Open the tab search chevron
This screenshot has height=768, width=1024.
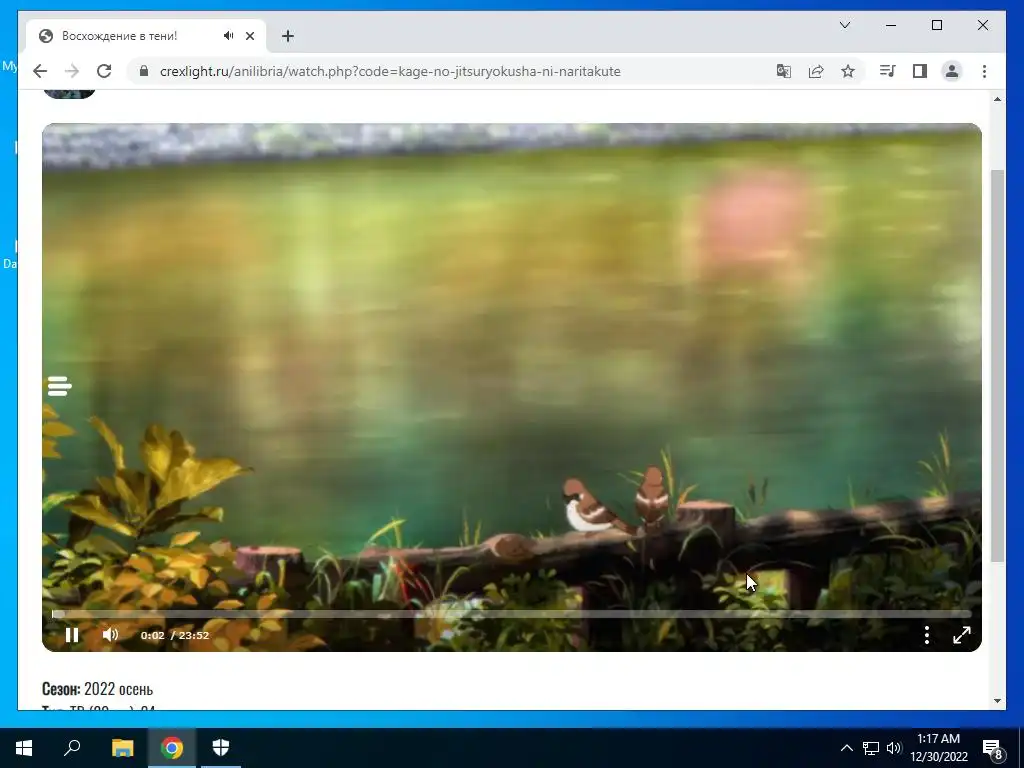(845, 25)
